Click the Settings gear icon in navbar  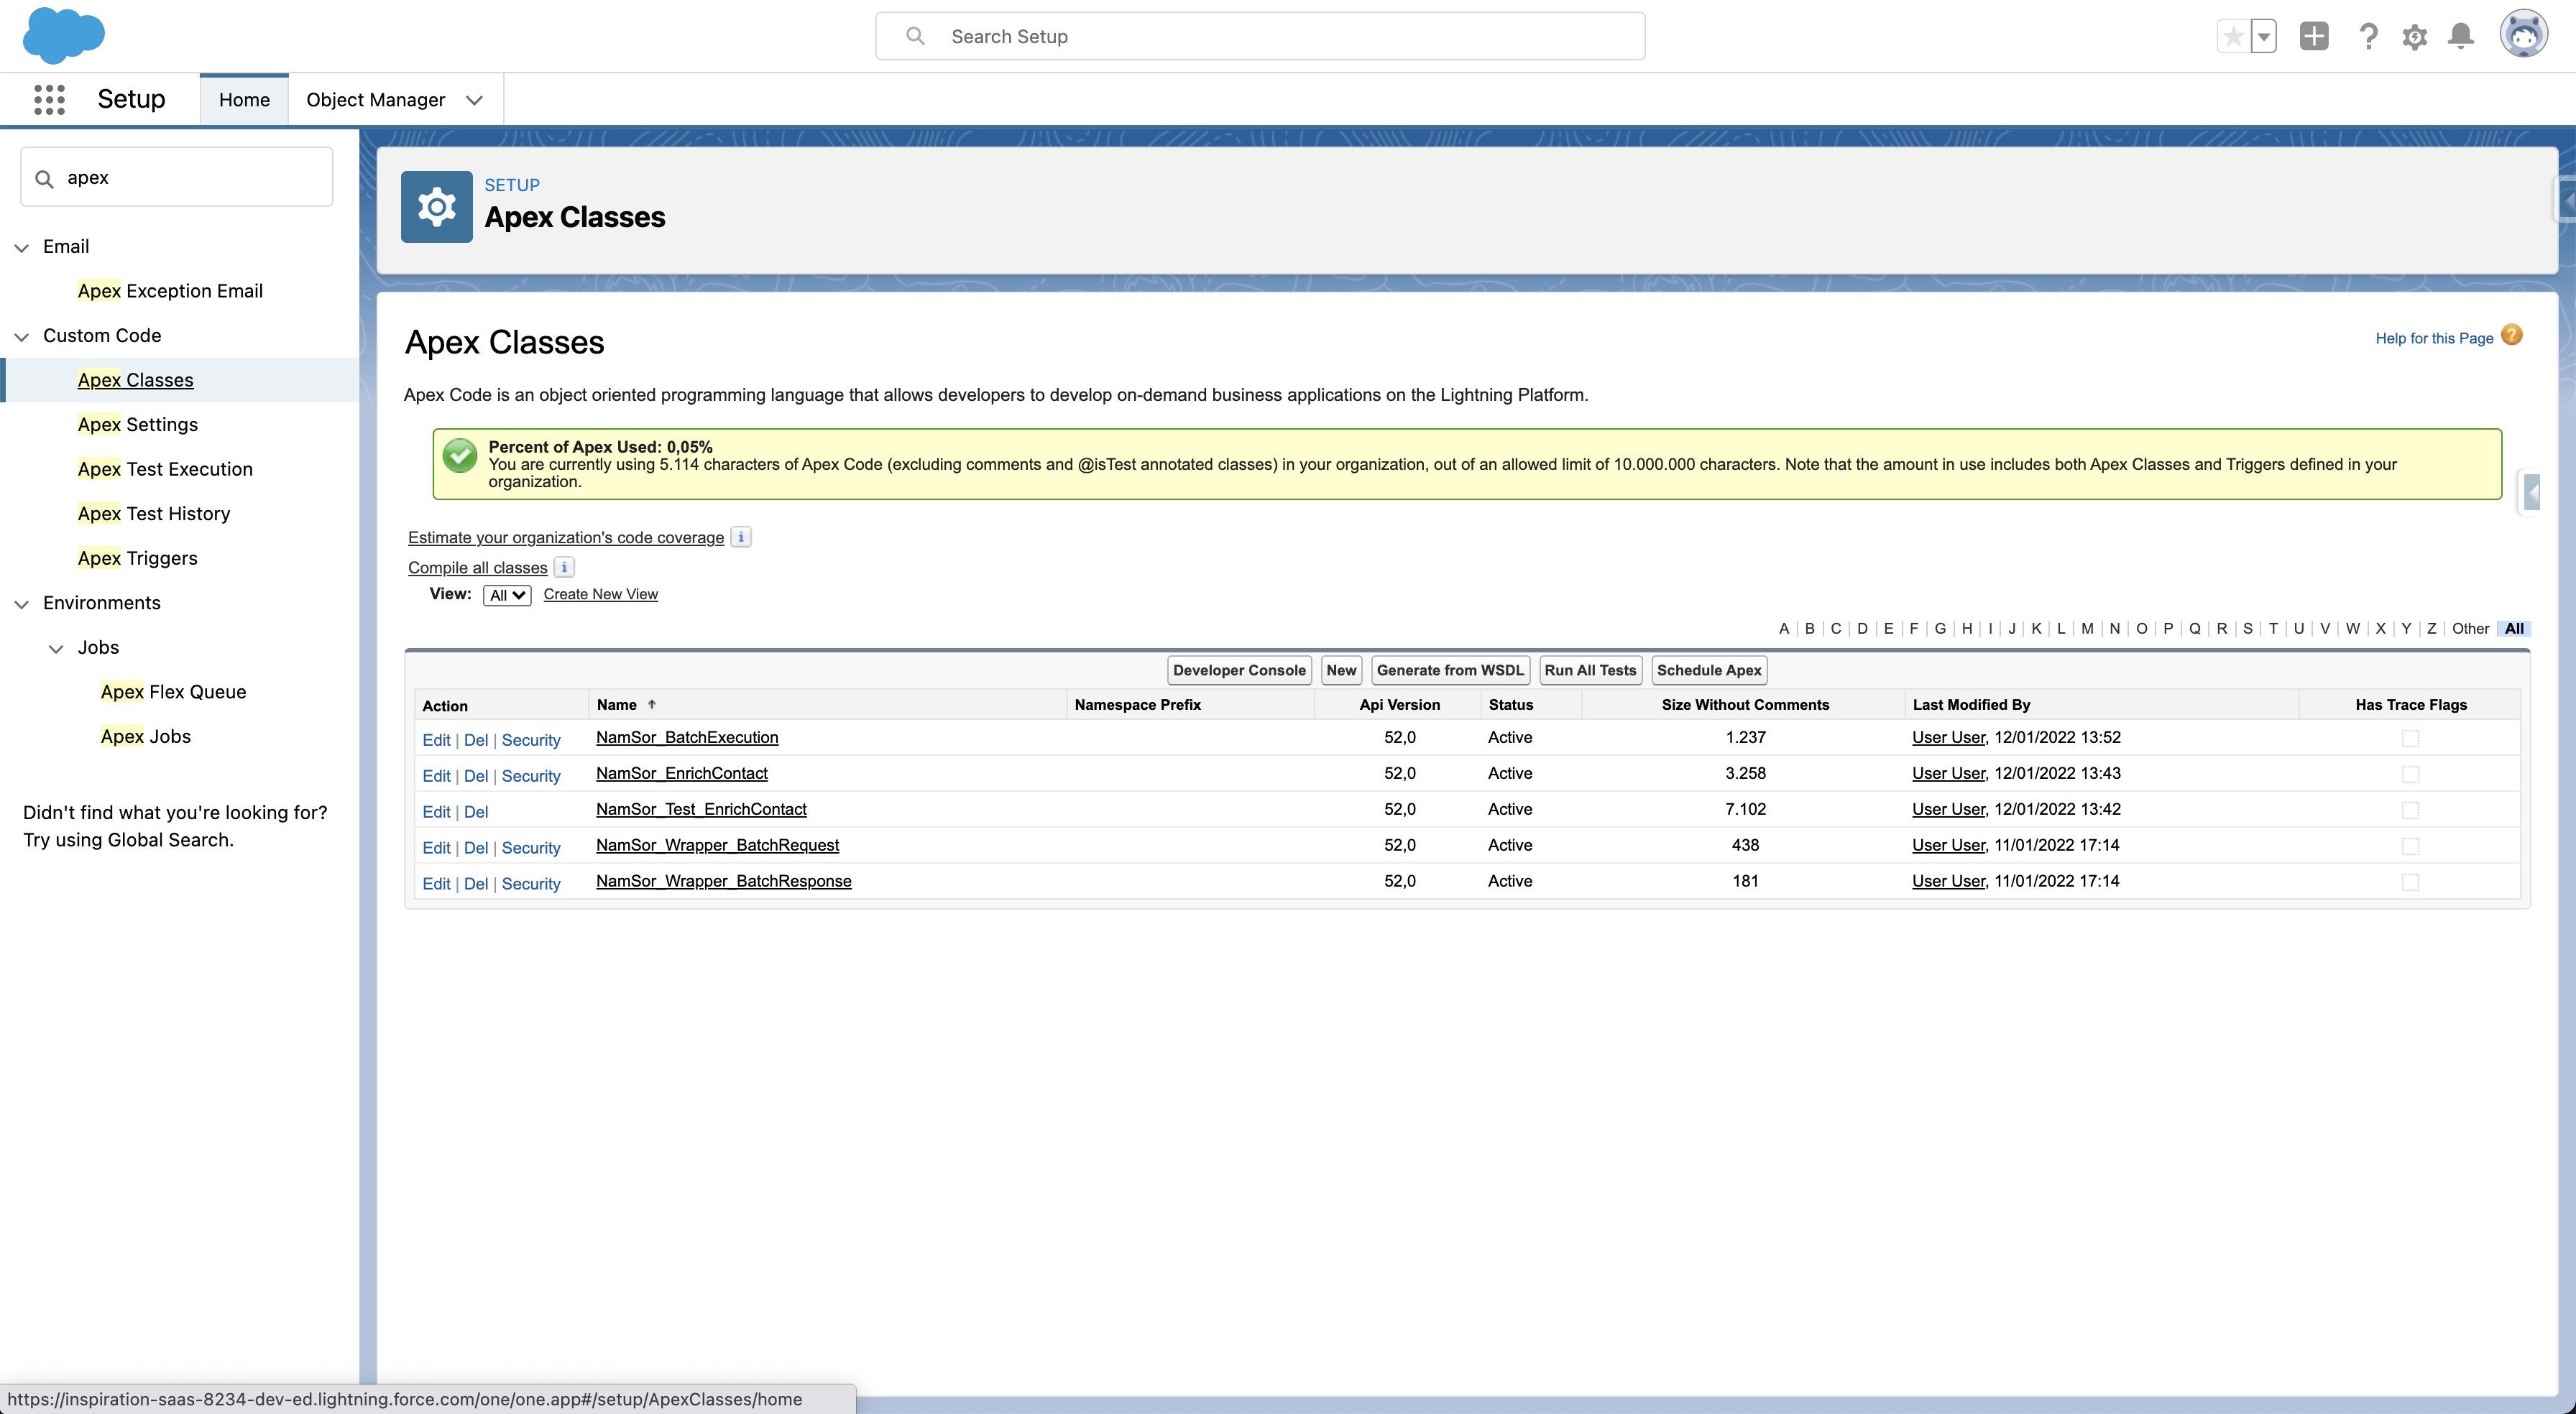pyautogui.click(x=2416, y=34)
